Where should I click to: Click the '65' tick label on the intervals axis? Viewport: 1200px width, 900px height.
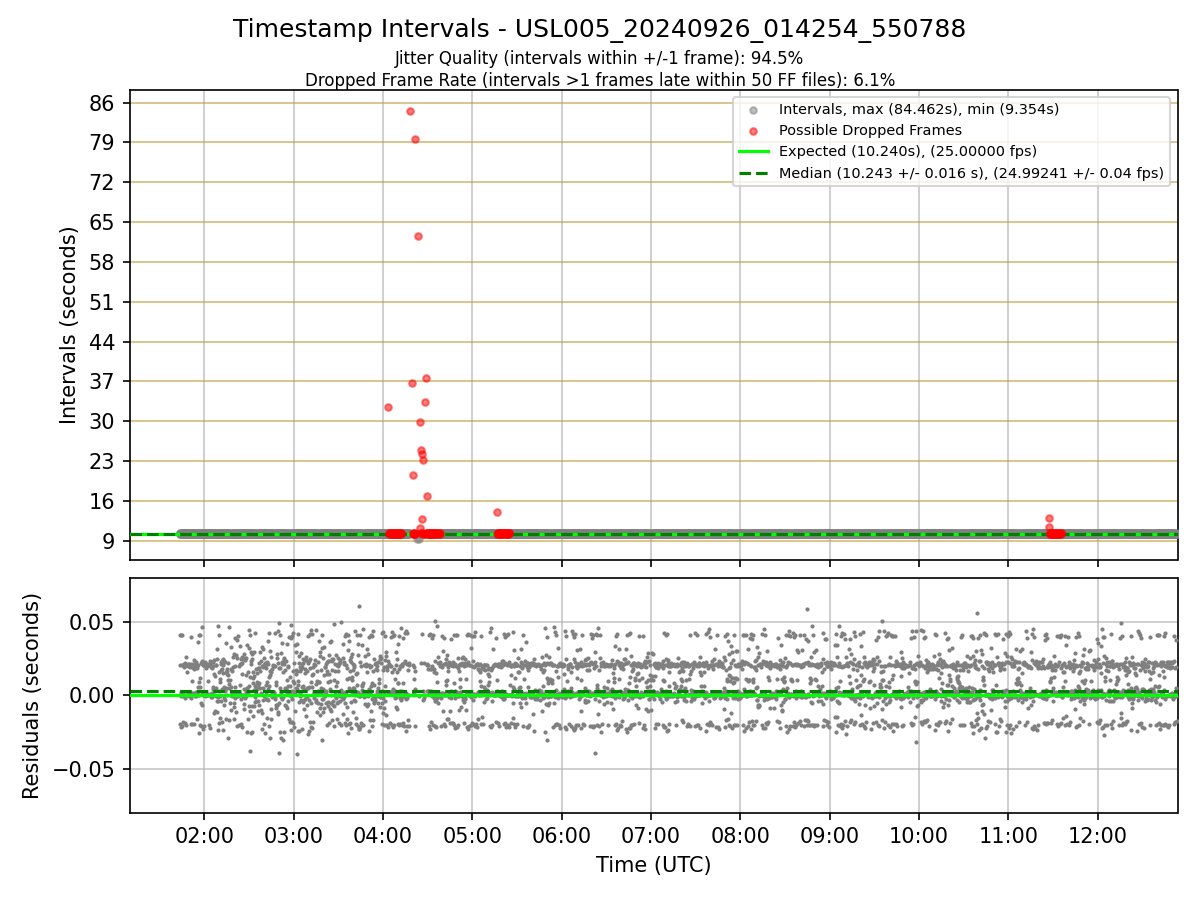(102, 222)
